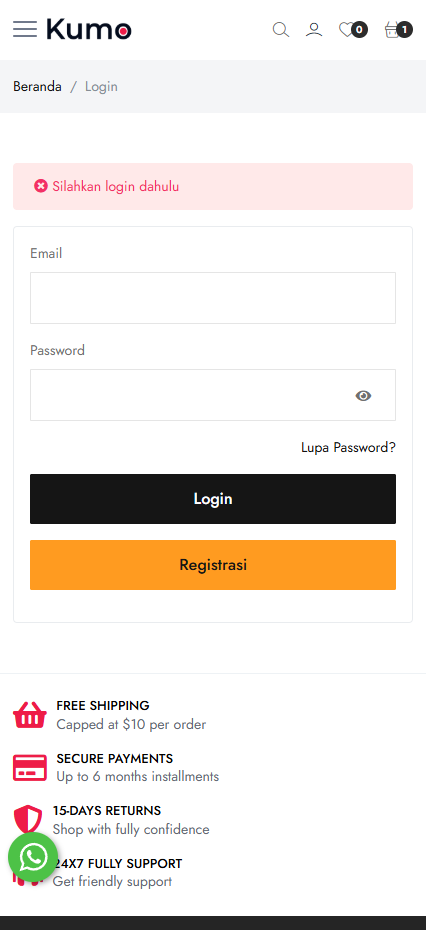The width and height of the screenshot is (426, 930).
Task: Open the shopping cart basket icon
Action: 392,30
